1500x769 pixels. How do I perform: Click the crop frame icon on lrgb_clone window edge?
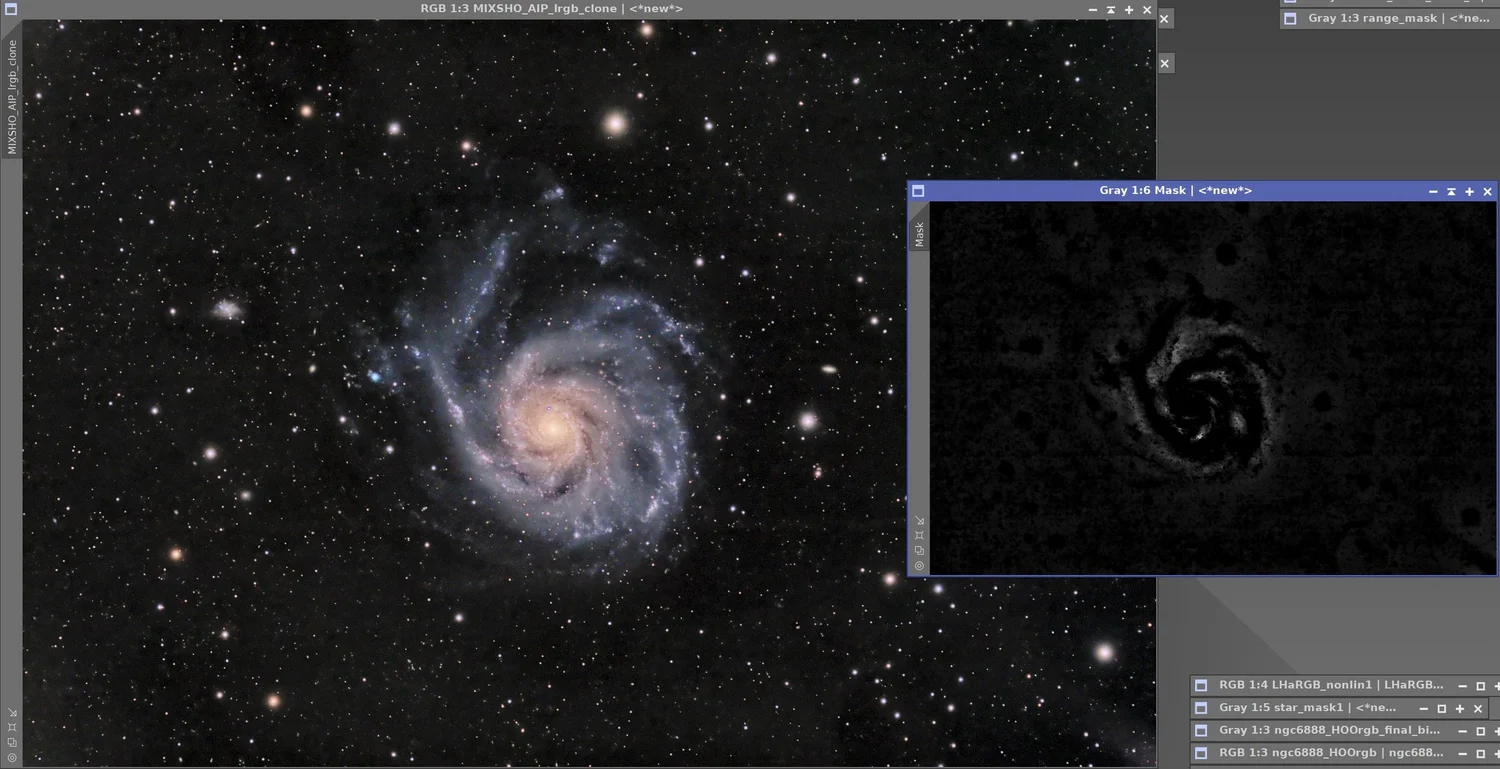[13, 728]
